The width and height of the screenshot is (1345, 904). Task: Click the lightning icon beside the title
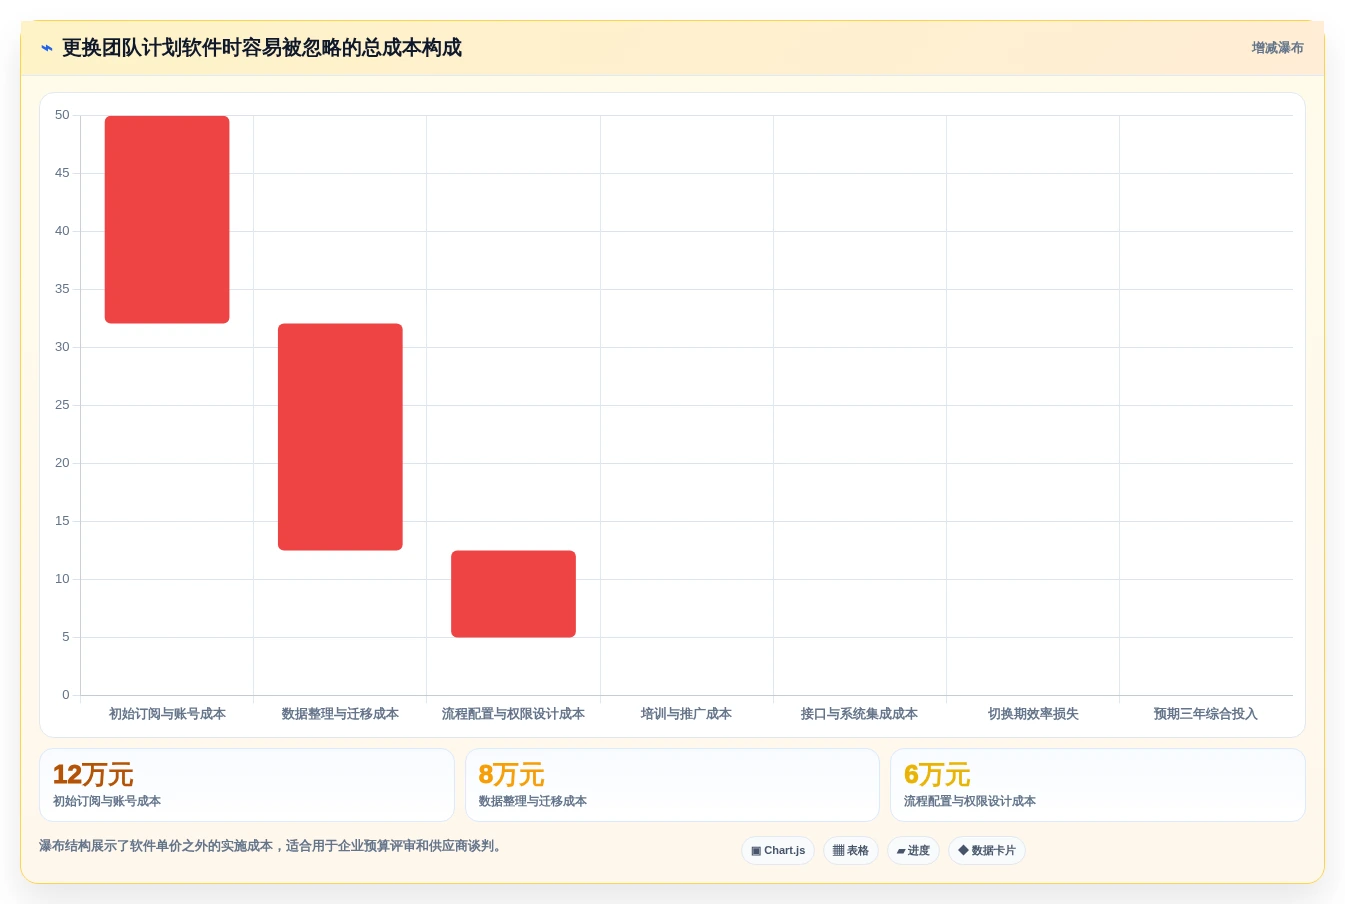pos(47,48)
